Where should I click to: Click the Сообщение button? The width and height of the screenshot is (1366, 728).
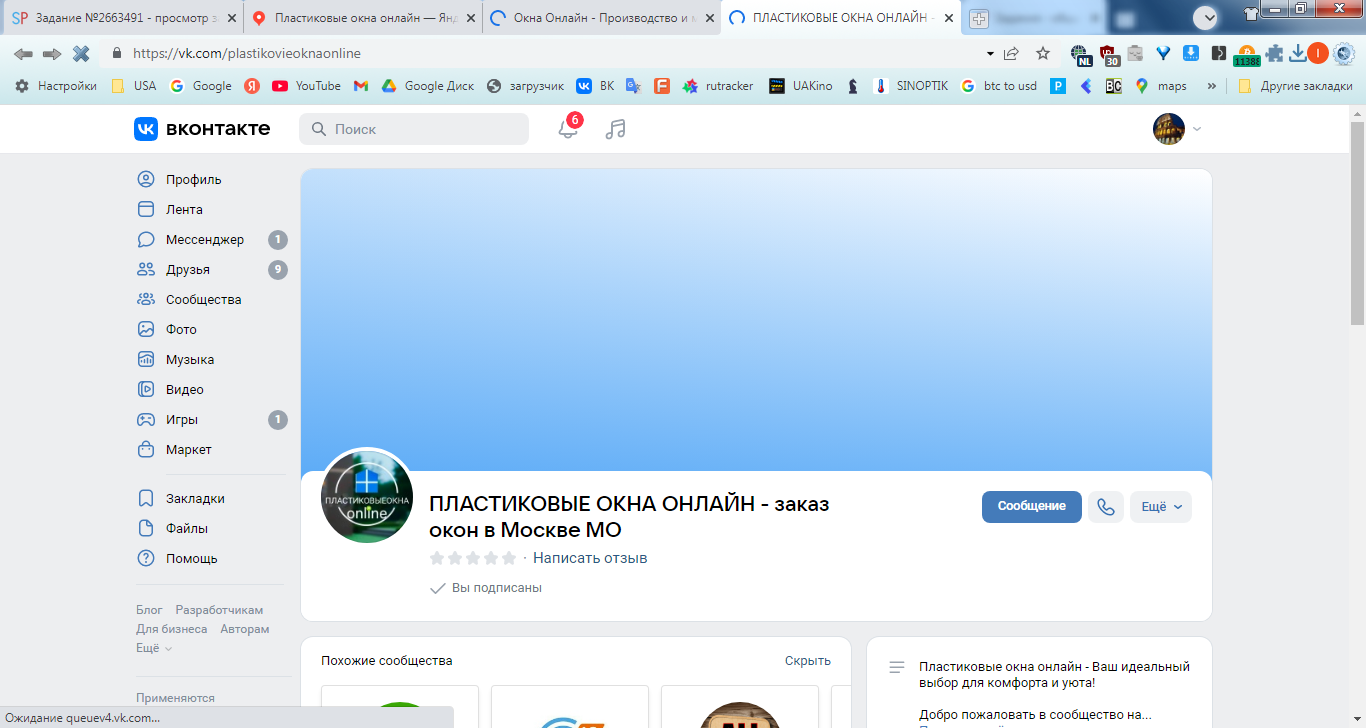tap(1032, 507)
